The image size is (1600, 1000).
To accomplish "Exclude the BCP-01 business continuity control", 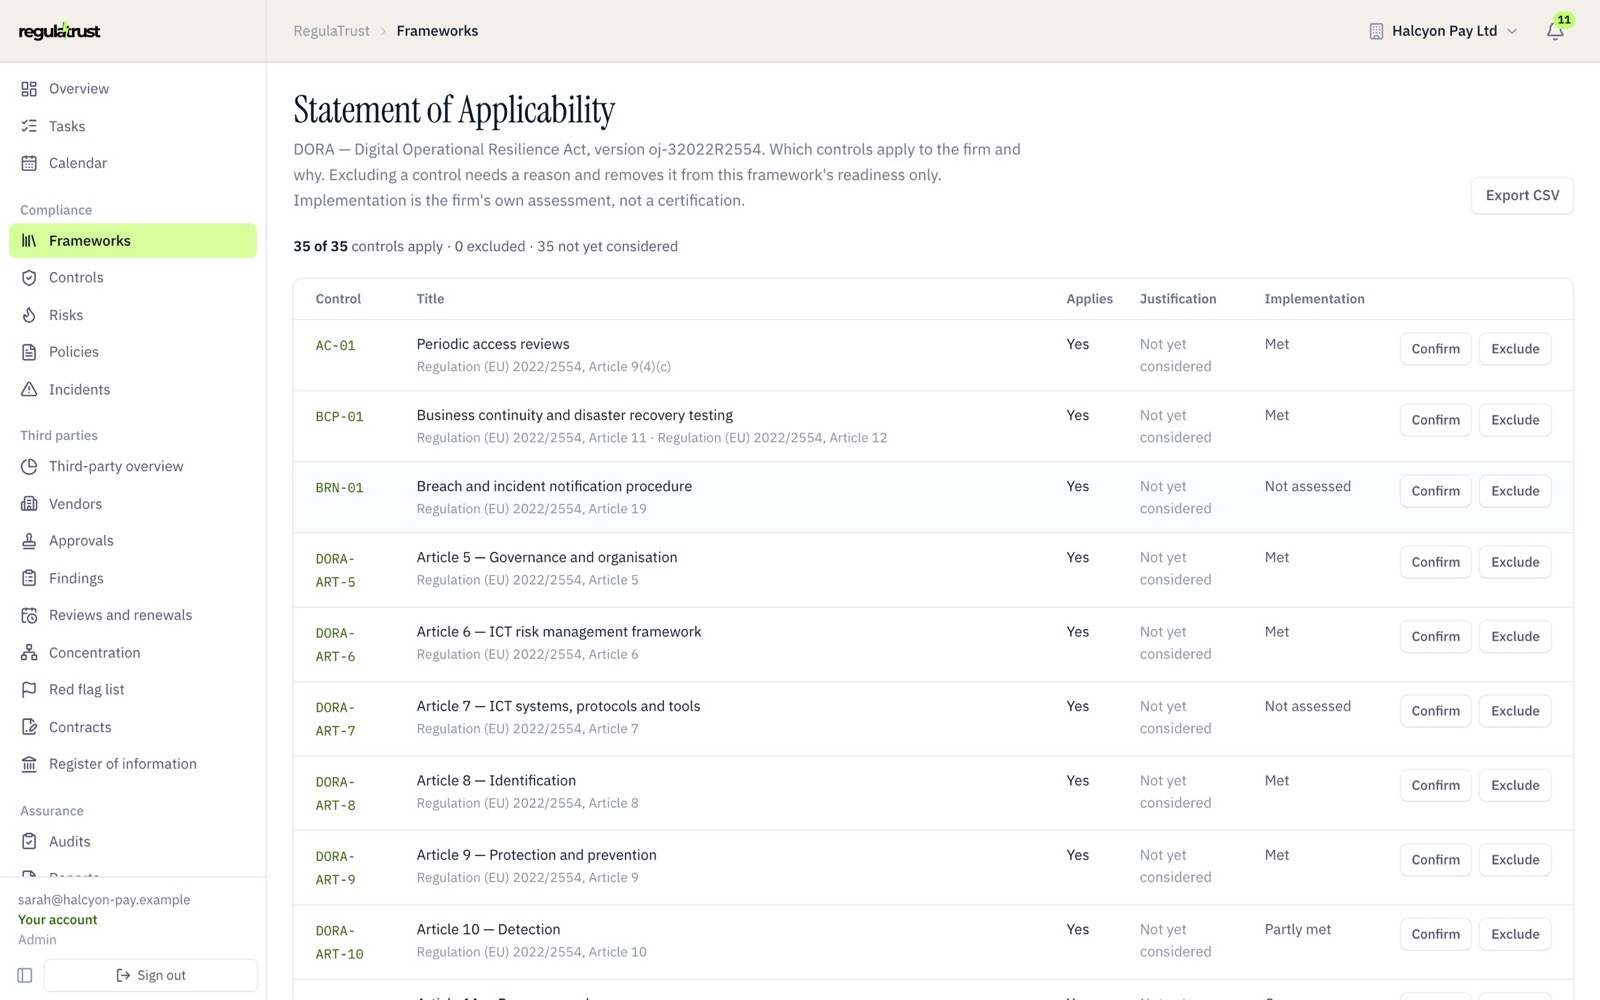I will (1515, 420).
